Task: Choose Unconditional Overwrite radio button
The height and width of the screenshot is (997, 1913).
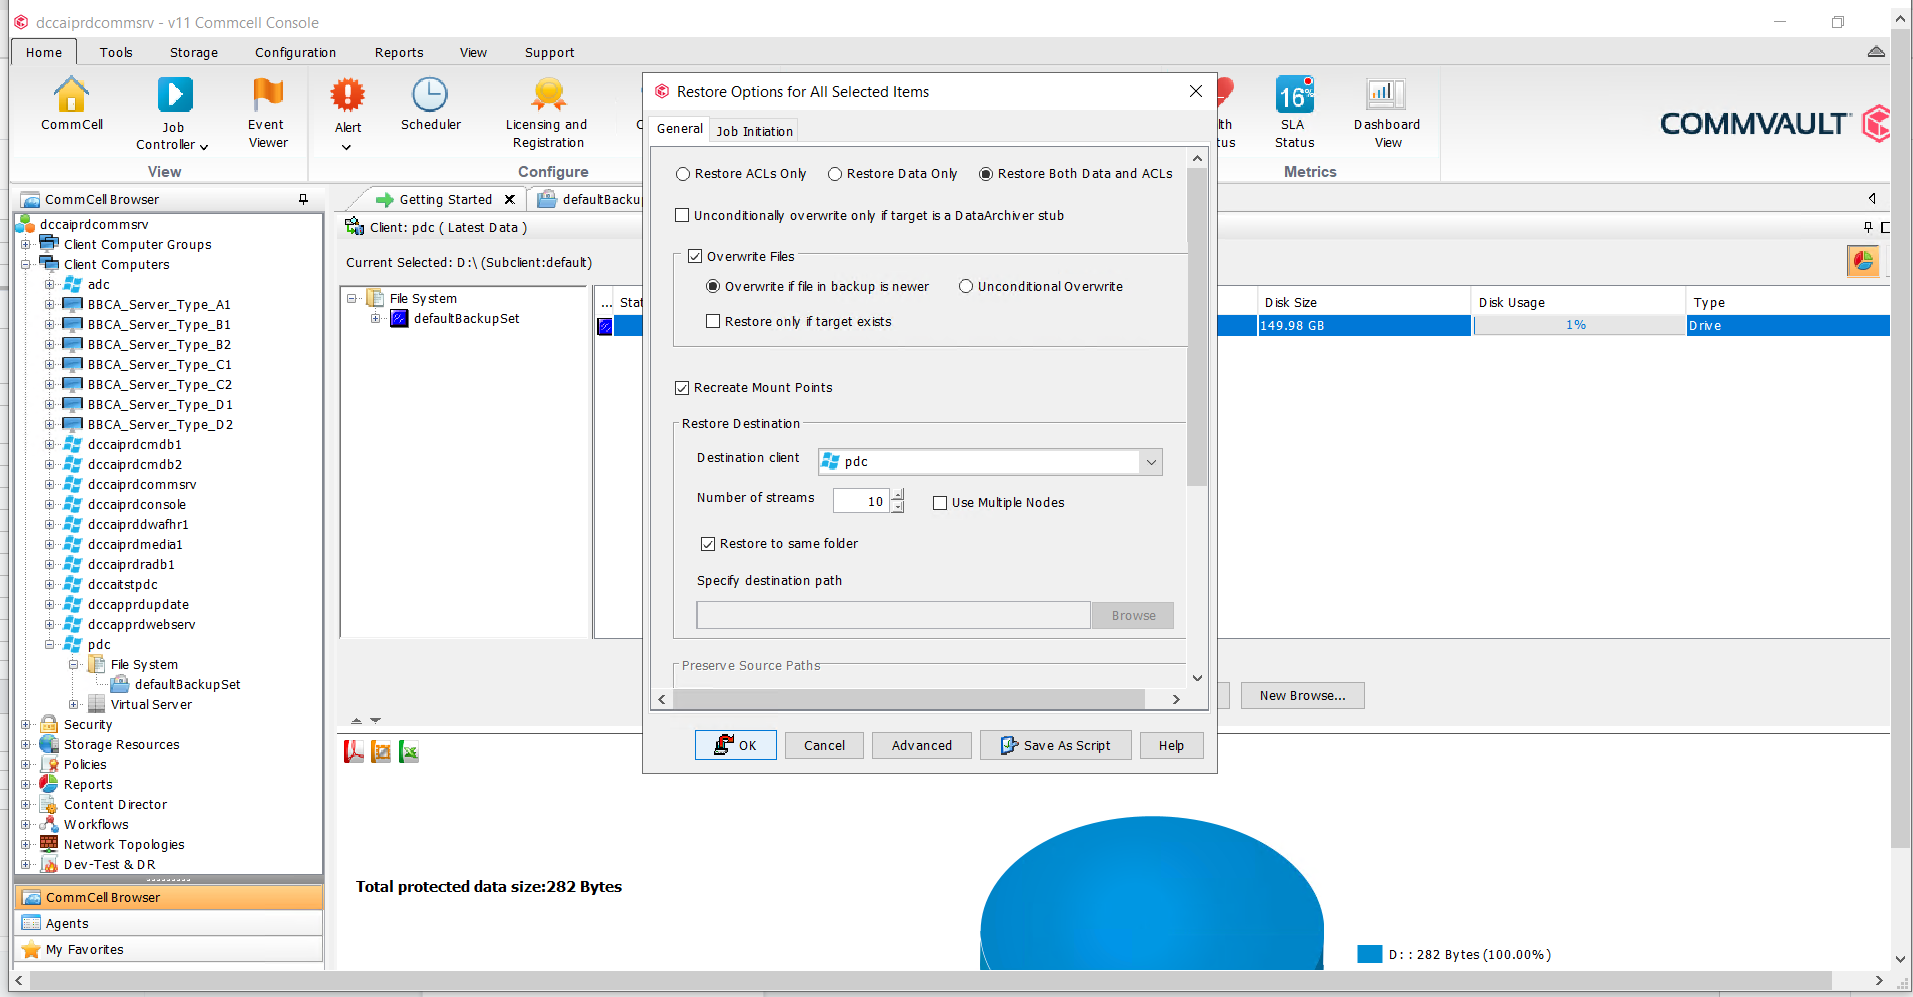Action: (x=966, y=286)
